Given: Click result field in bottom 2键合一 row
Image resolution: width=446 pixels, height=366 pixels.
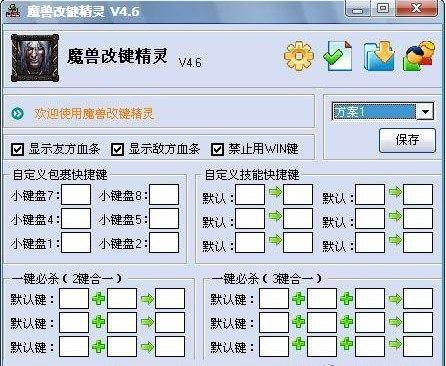Looking at the screenshot, I should pyautogui.click(x=170, y=346).
